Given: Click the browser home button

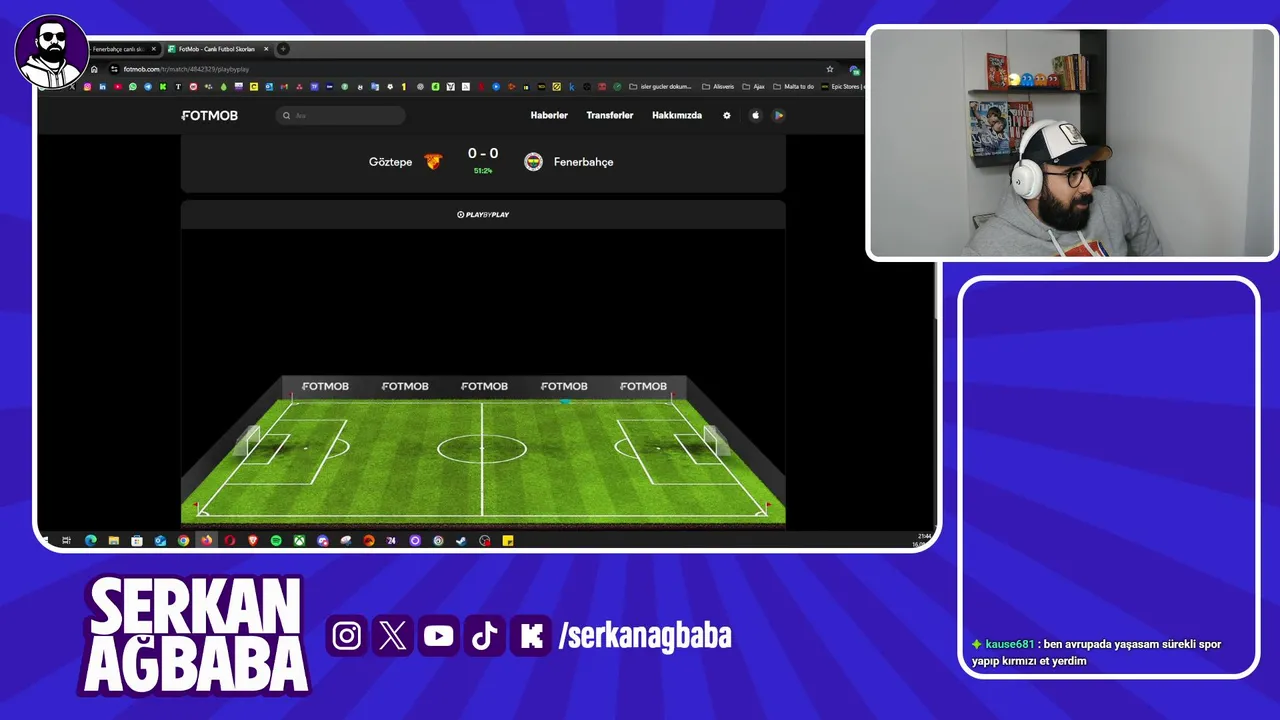Looking at the screenshot, I should tap(94, 69).
